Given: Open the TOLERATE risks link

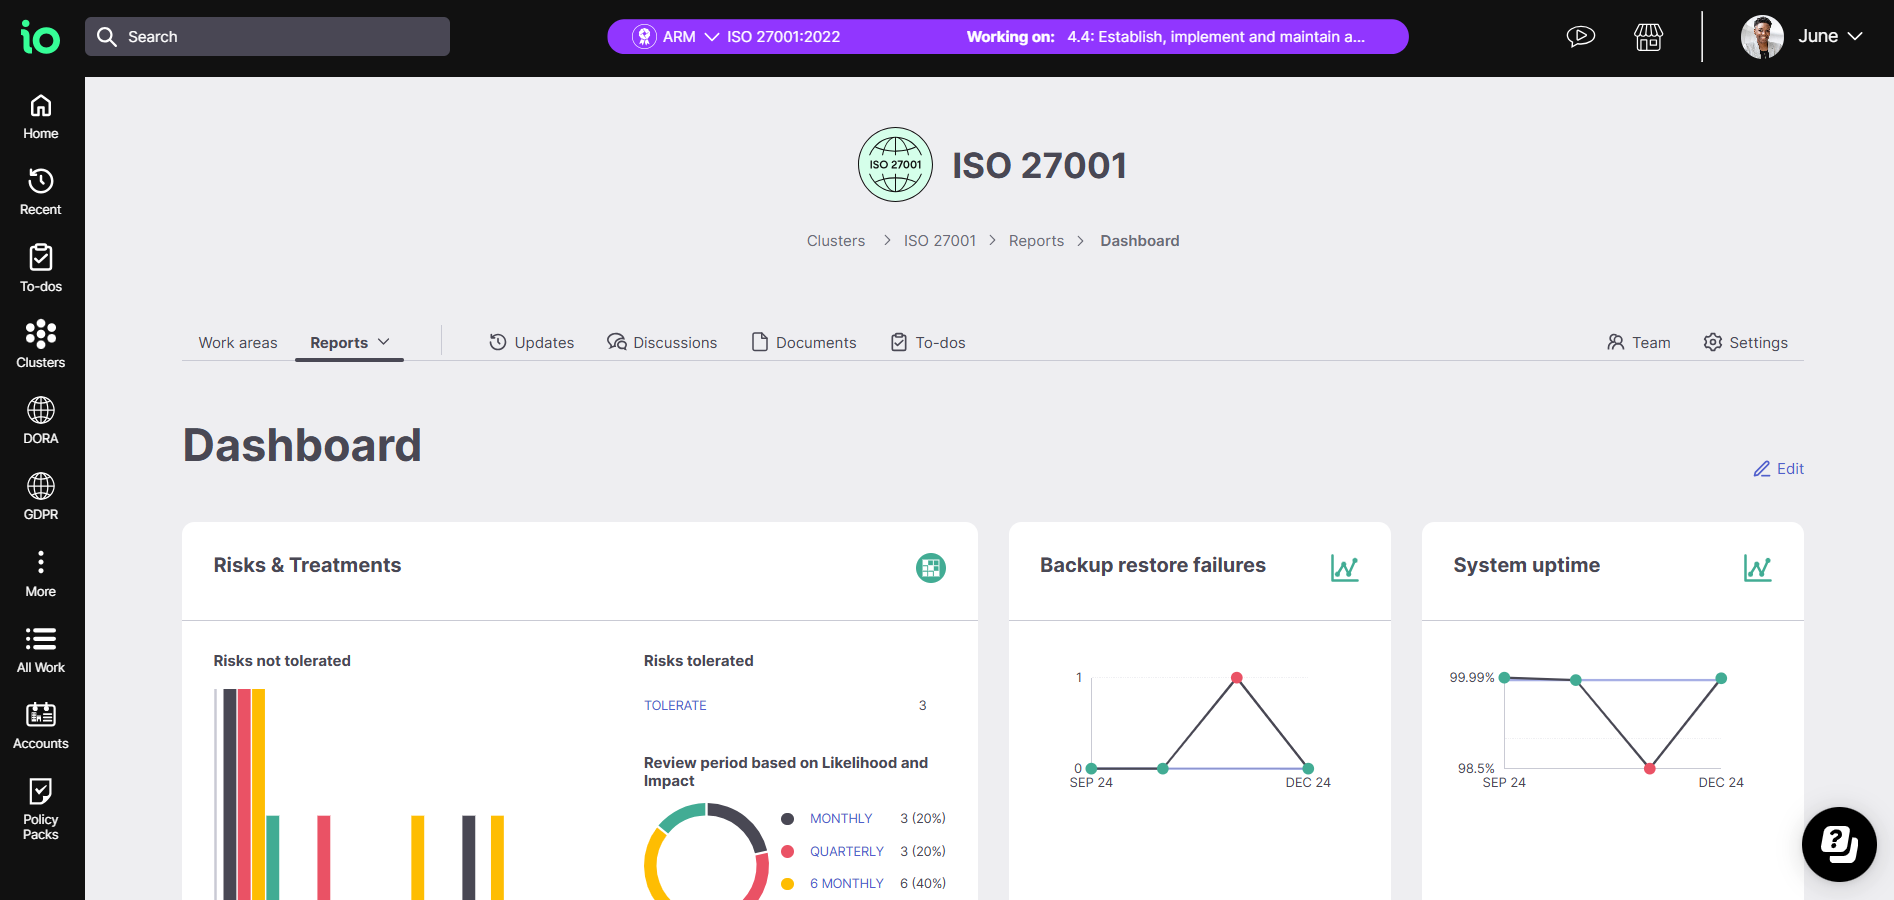Looking at the screenshot, I should tap(675, 705).
